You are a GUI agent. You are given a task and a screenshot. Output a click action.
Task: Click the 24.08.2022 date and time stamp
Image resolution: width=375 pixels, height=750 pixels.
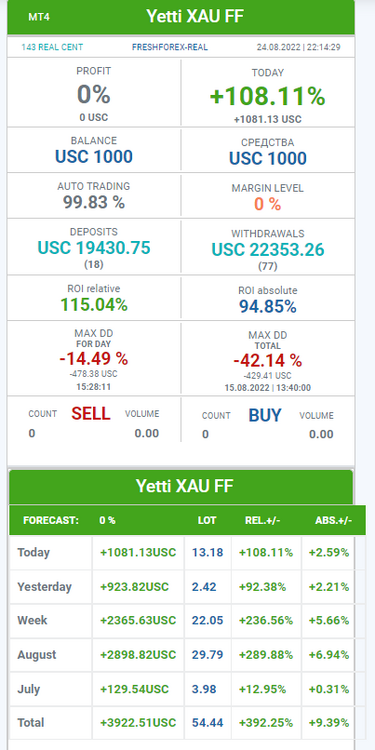click(x=298, y=47)
